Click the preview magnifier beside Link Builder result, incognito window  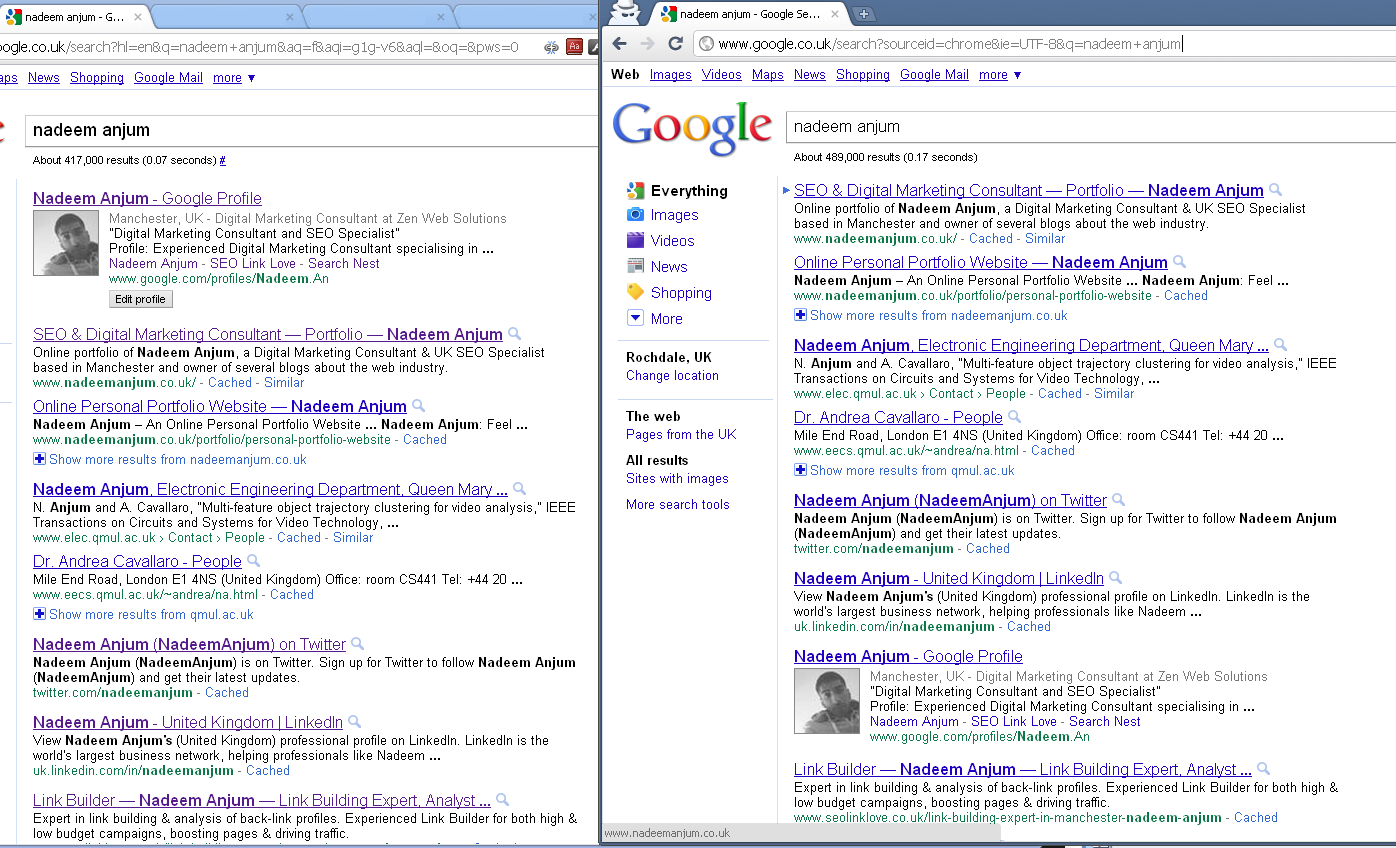tap(1263, 769)
